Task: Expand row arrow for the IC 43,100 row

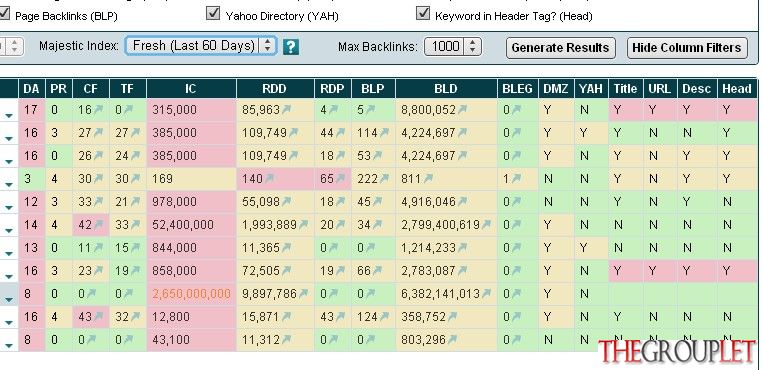Action: (x=9, y=345)
